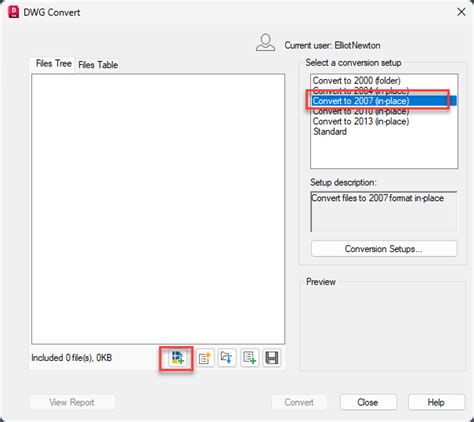Click the View Report button
474x422 pixels.
(x=72, y=402)
